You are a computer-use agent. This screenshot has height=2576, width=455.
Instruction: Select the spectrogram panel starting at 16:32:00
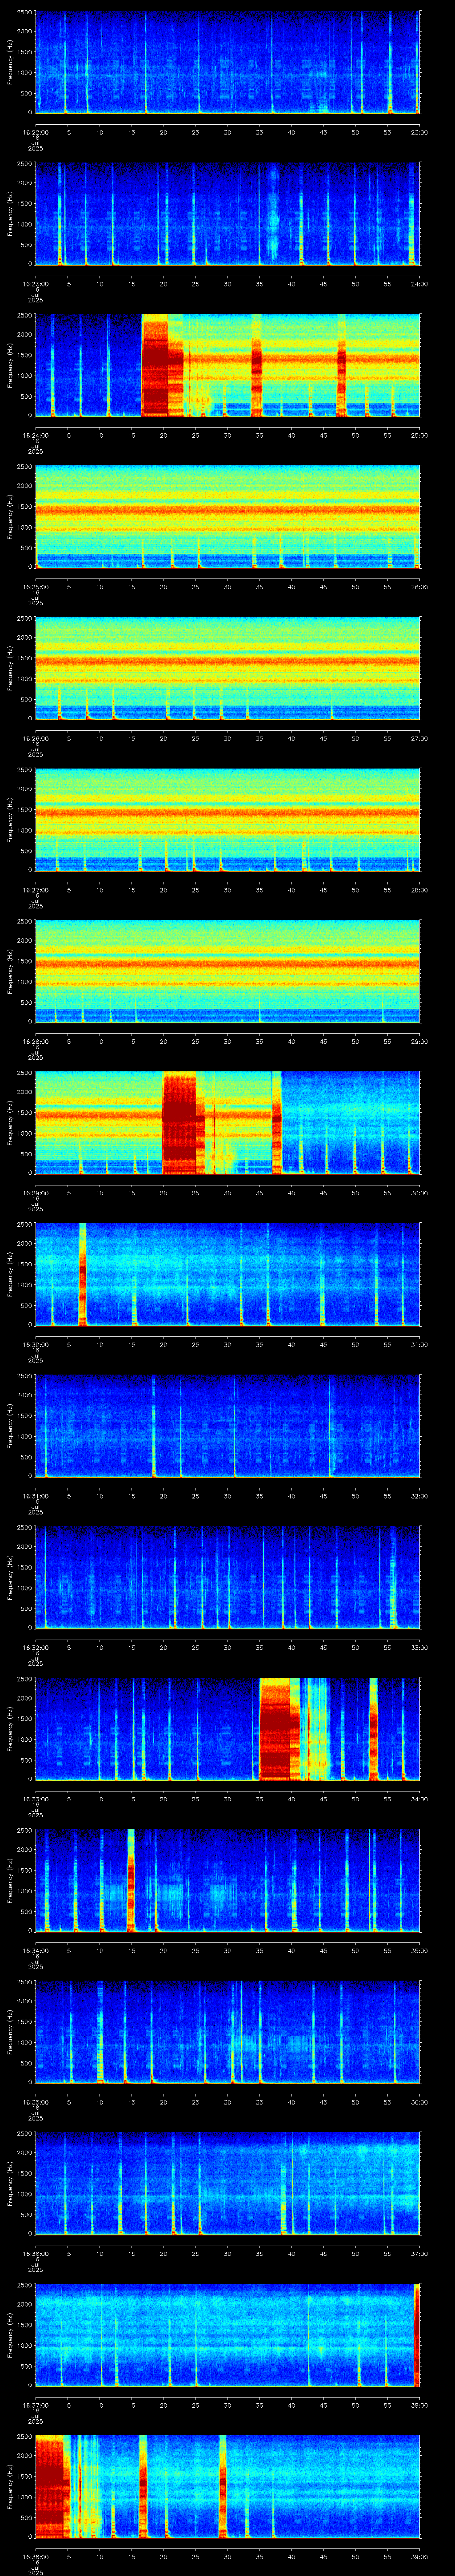[x=227, y=1577]
